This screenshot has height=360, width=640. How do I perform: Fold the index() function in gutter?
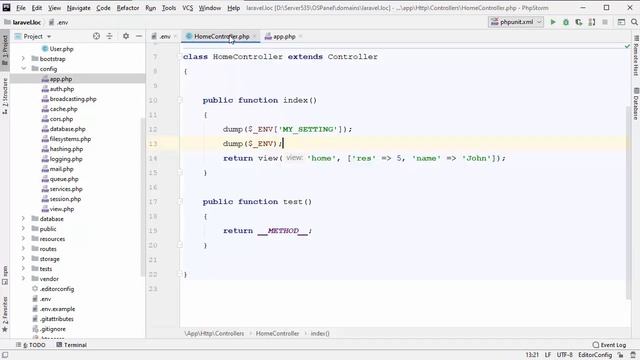(180, 100)
